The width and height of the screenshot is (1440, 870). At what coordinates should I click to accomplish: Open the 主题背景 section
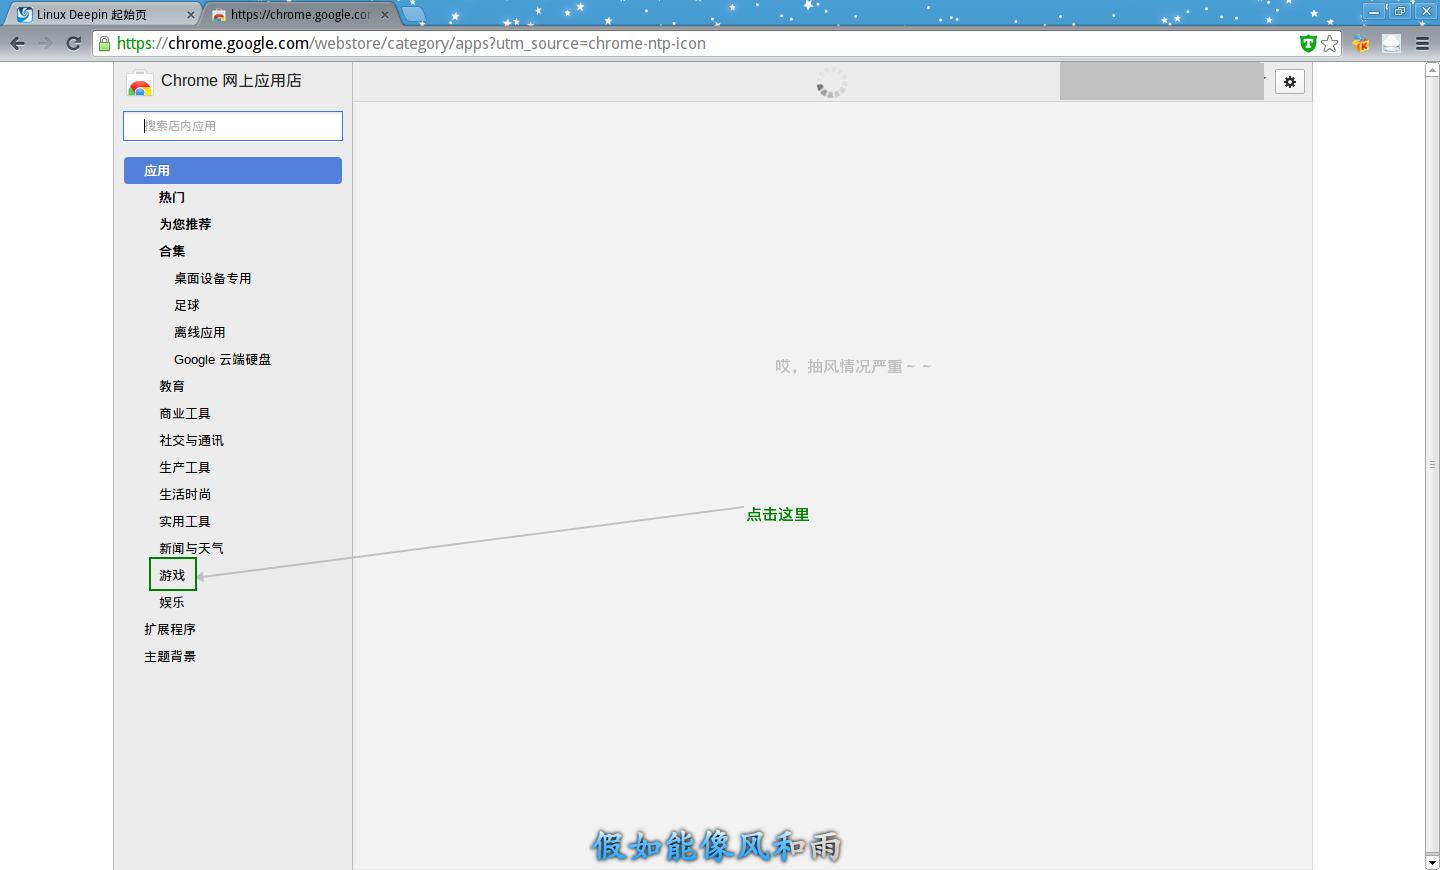(x=170, y=657)
